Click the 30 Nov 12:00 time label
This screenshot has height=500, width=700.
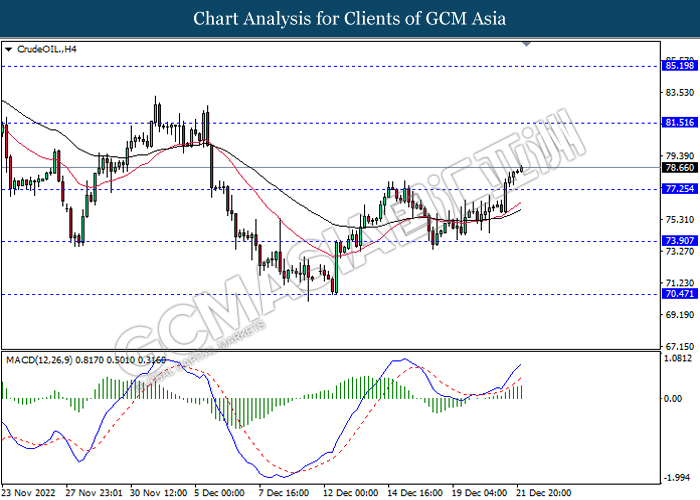pos(158,493)
